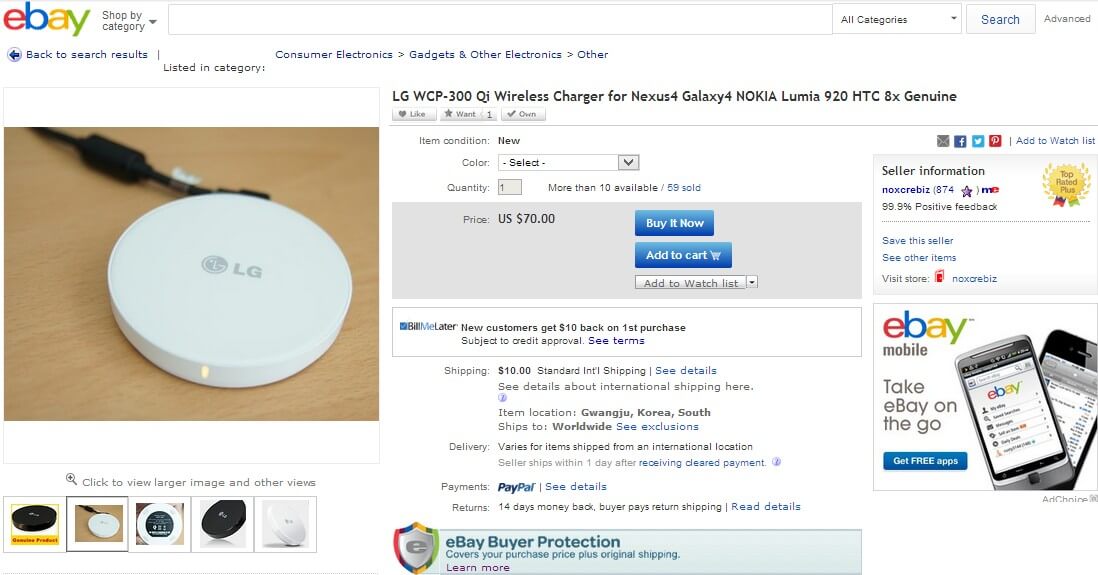Click the Quantity input field
The image size is (1098, 575).
pyautogui.click(x=510, y=187)
